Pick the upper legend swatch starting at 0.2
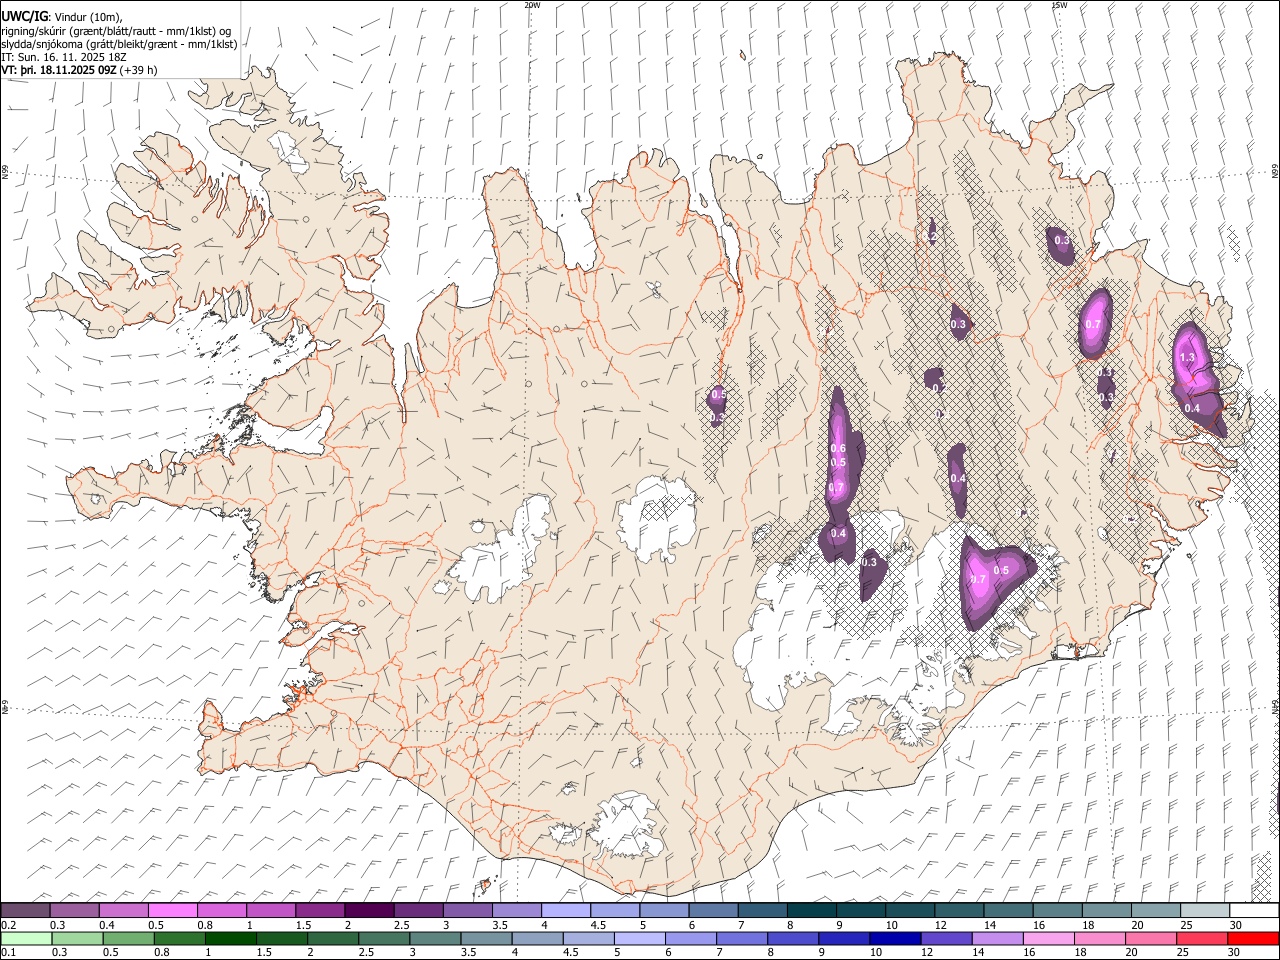1280x960 pixels. pyautogui.click(x=25, y=911)
